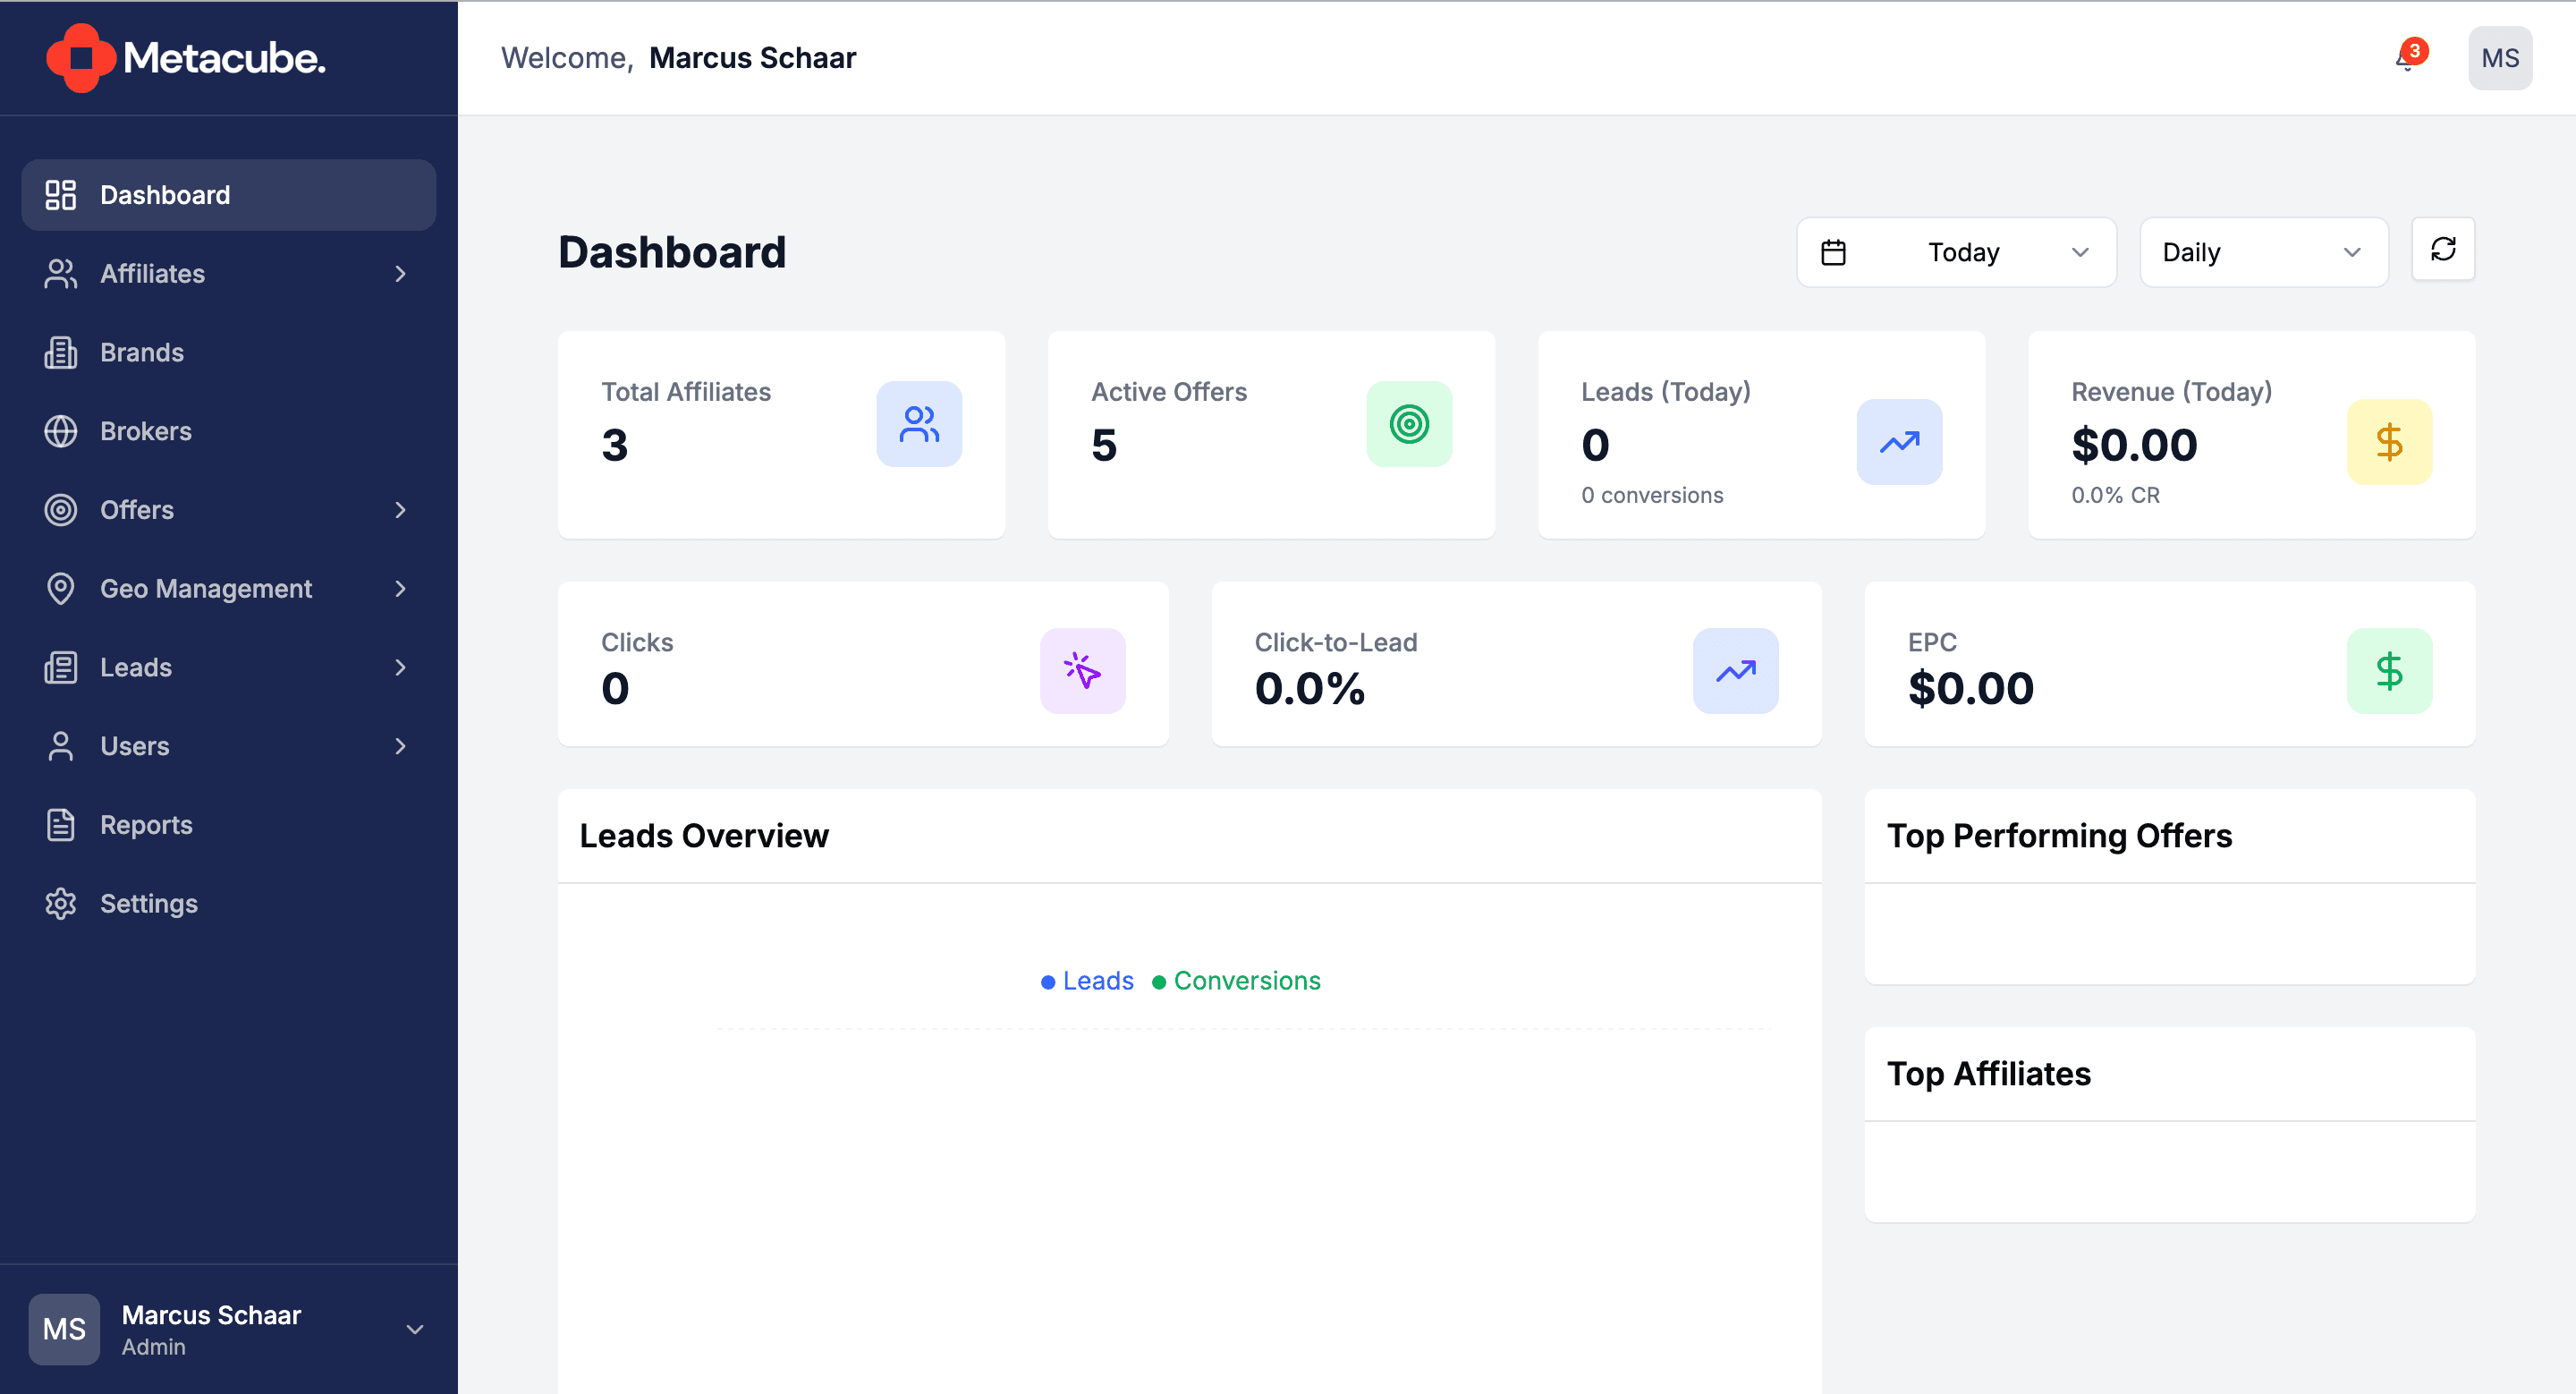Click the Brokers globe icon
Viewport: 2576px width, 1394px height.
tap(61, 431)
